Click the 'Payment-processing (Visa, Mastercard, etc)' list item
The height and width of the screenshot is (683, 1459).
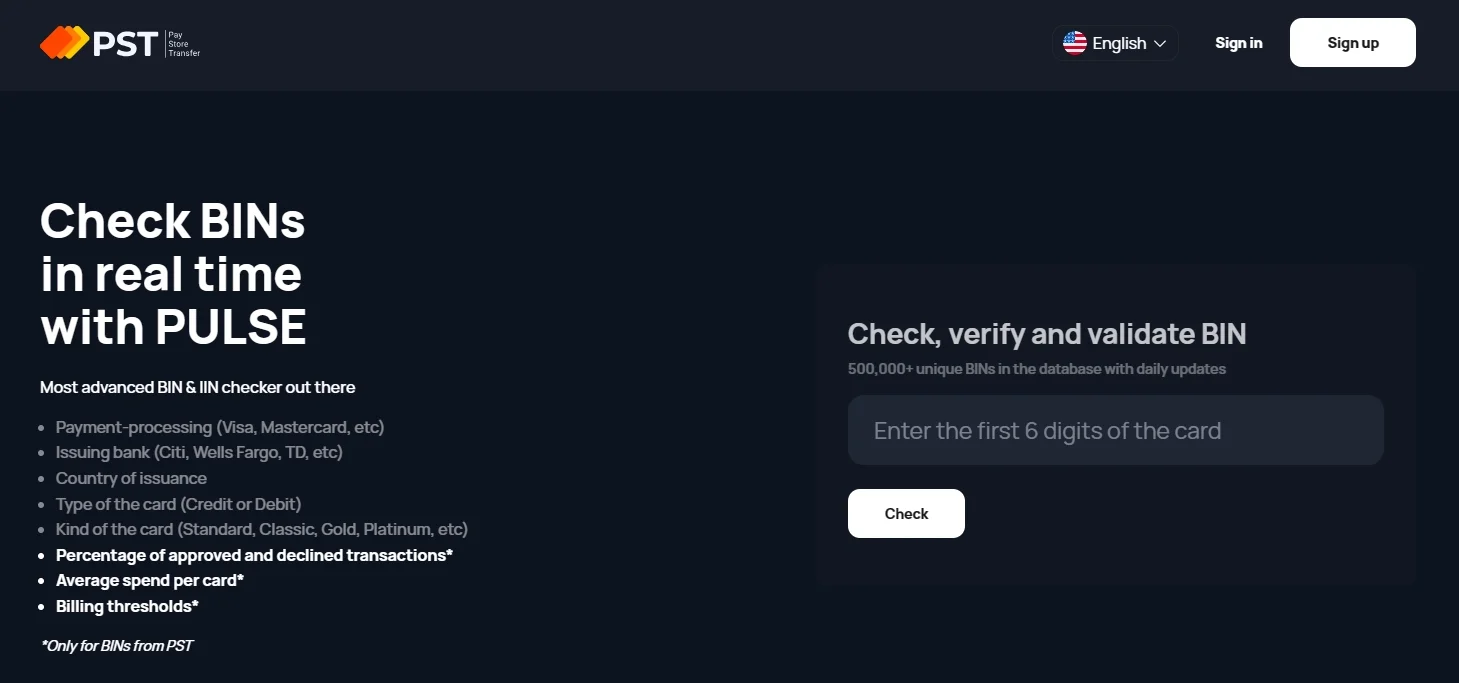[220, 427]
